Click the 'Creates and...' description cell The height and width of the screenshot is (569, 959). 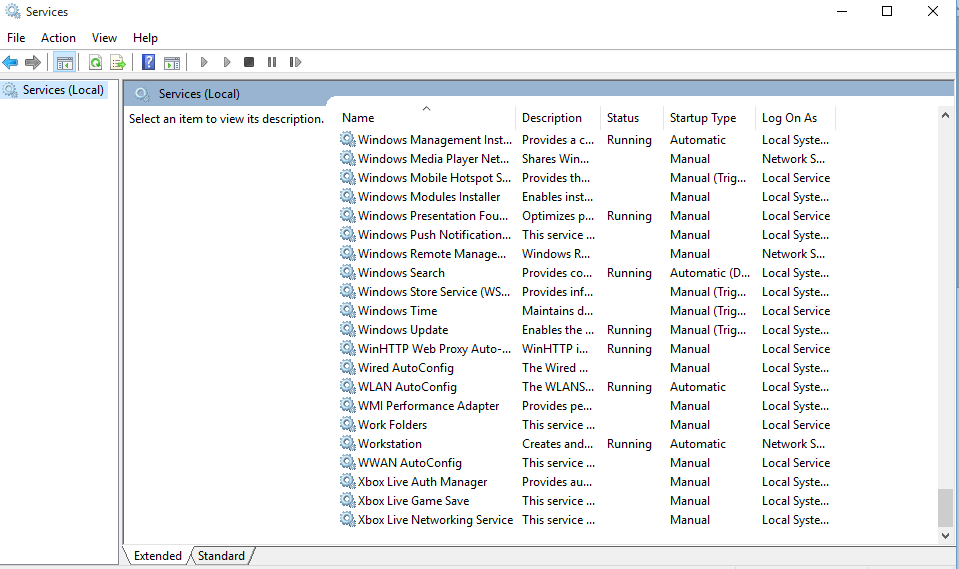557,443
